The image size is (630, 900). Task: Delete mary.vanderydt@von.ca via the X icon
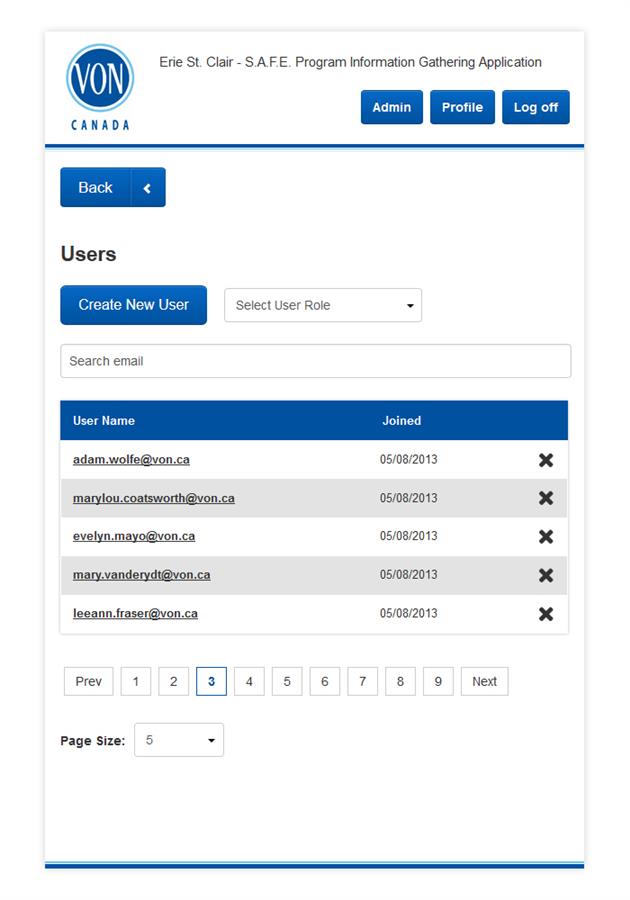click(546, 575)
